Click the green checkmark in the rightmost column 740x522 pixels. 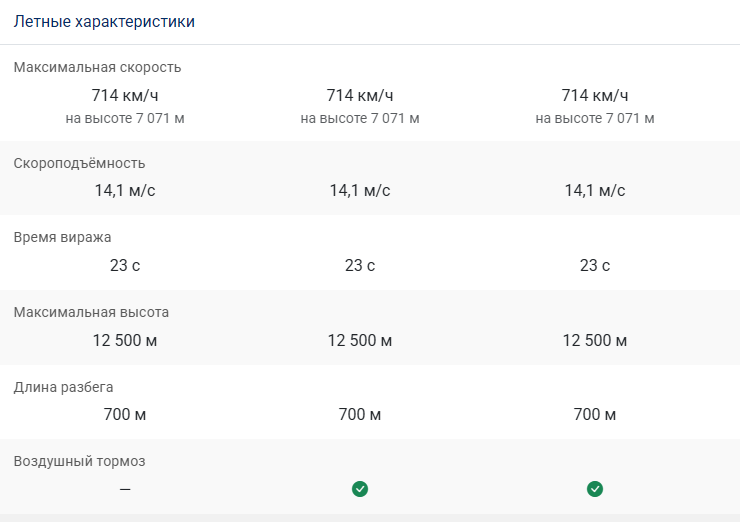[595, 489]
